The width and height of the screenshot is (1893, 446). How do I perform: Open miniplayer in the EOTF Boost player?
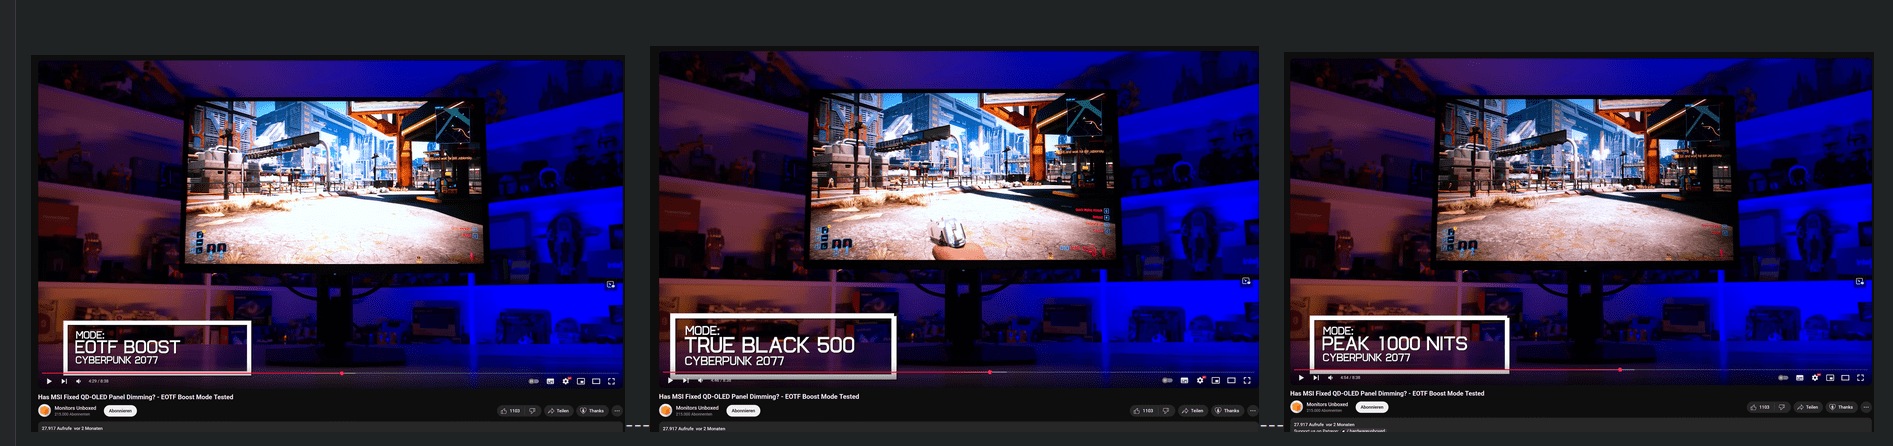581,381
